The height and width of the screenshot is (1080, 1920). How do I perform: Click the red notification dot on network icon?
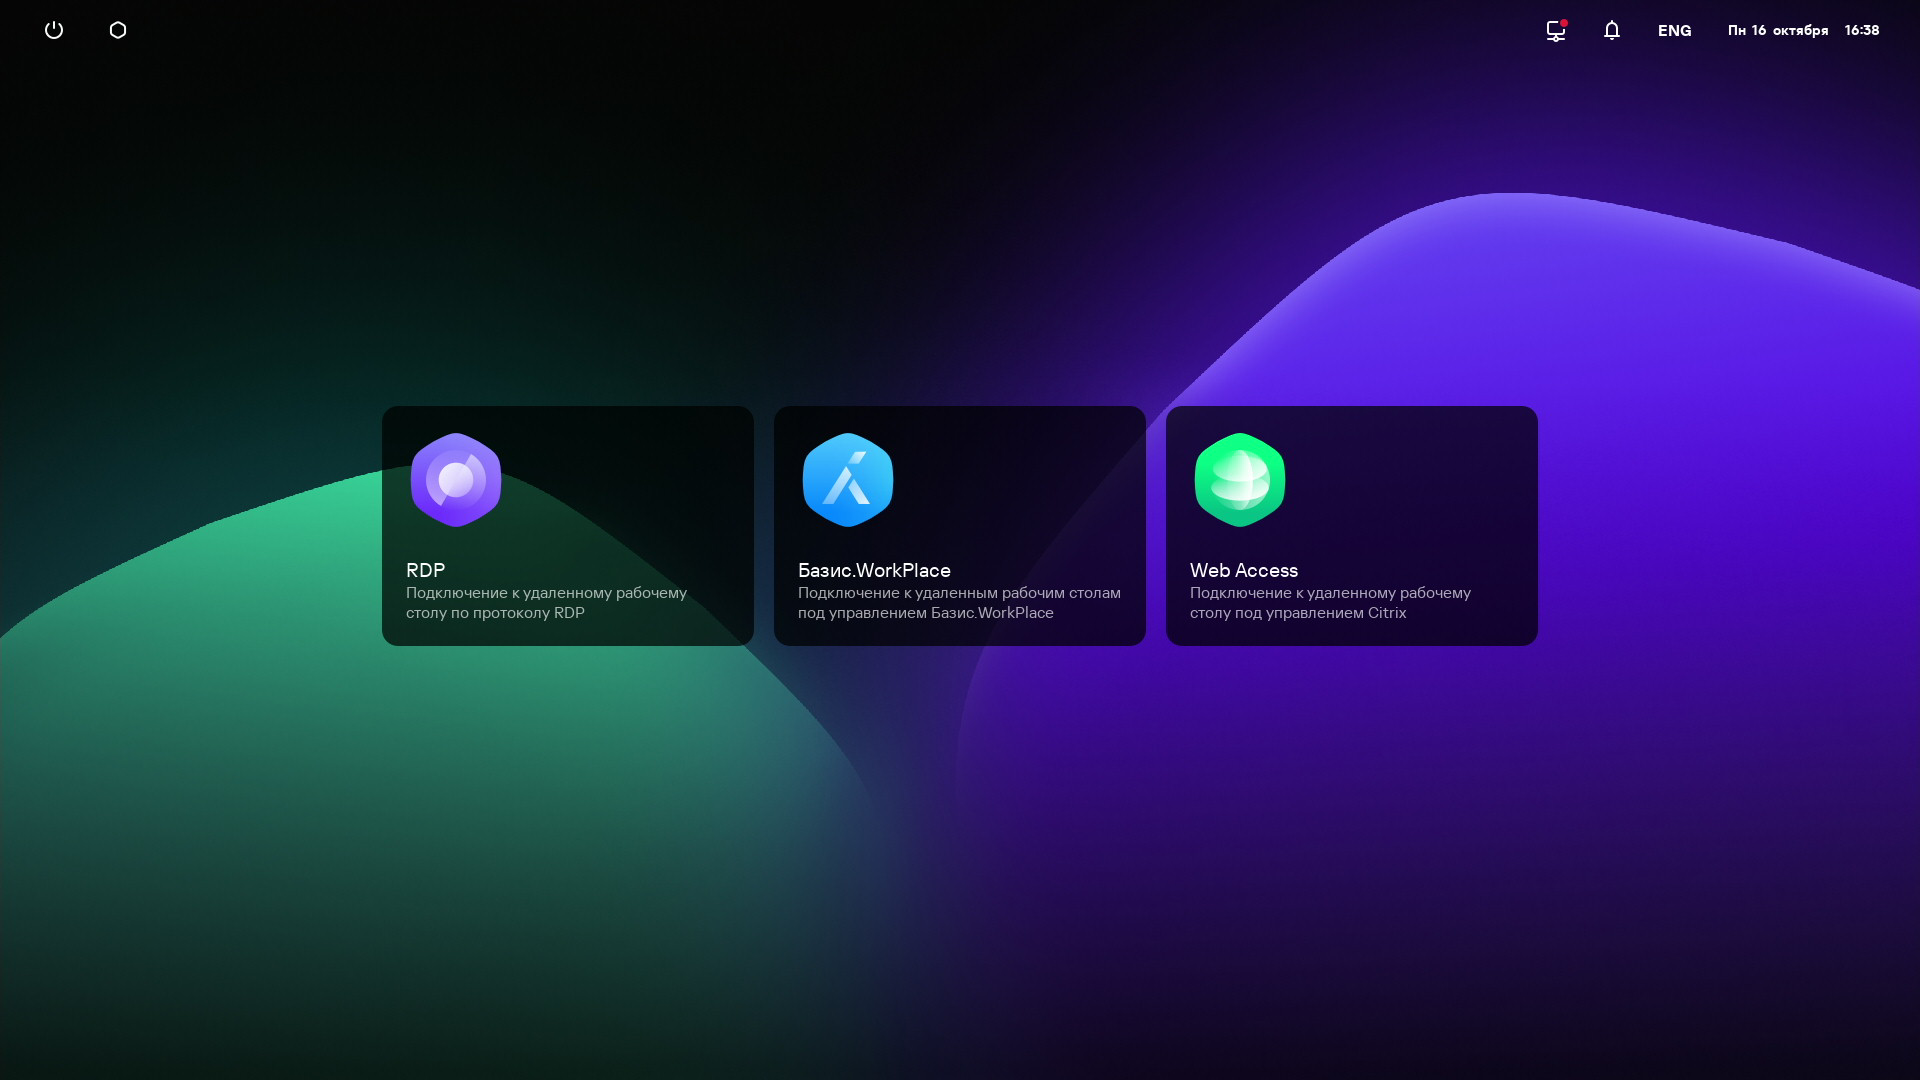[1564, 23]
